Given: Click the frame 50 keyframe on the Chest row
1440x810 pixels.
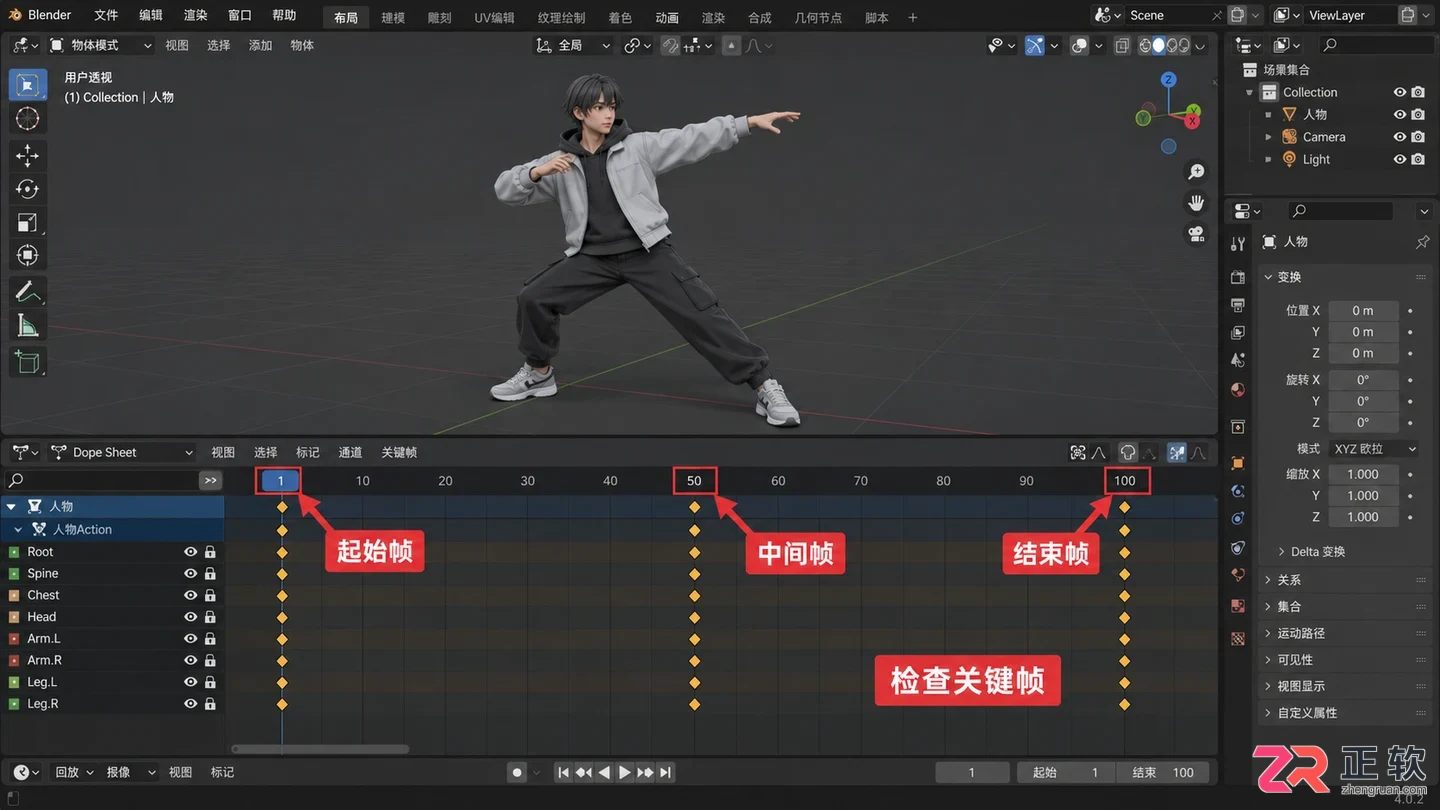Looking at the screenshot, I should [695, 595].
